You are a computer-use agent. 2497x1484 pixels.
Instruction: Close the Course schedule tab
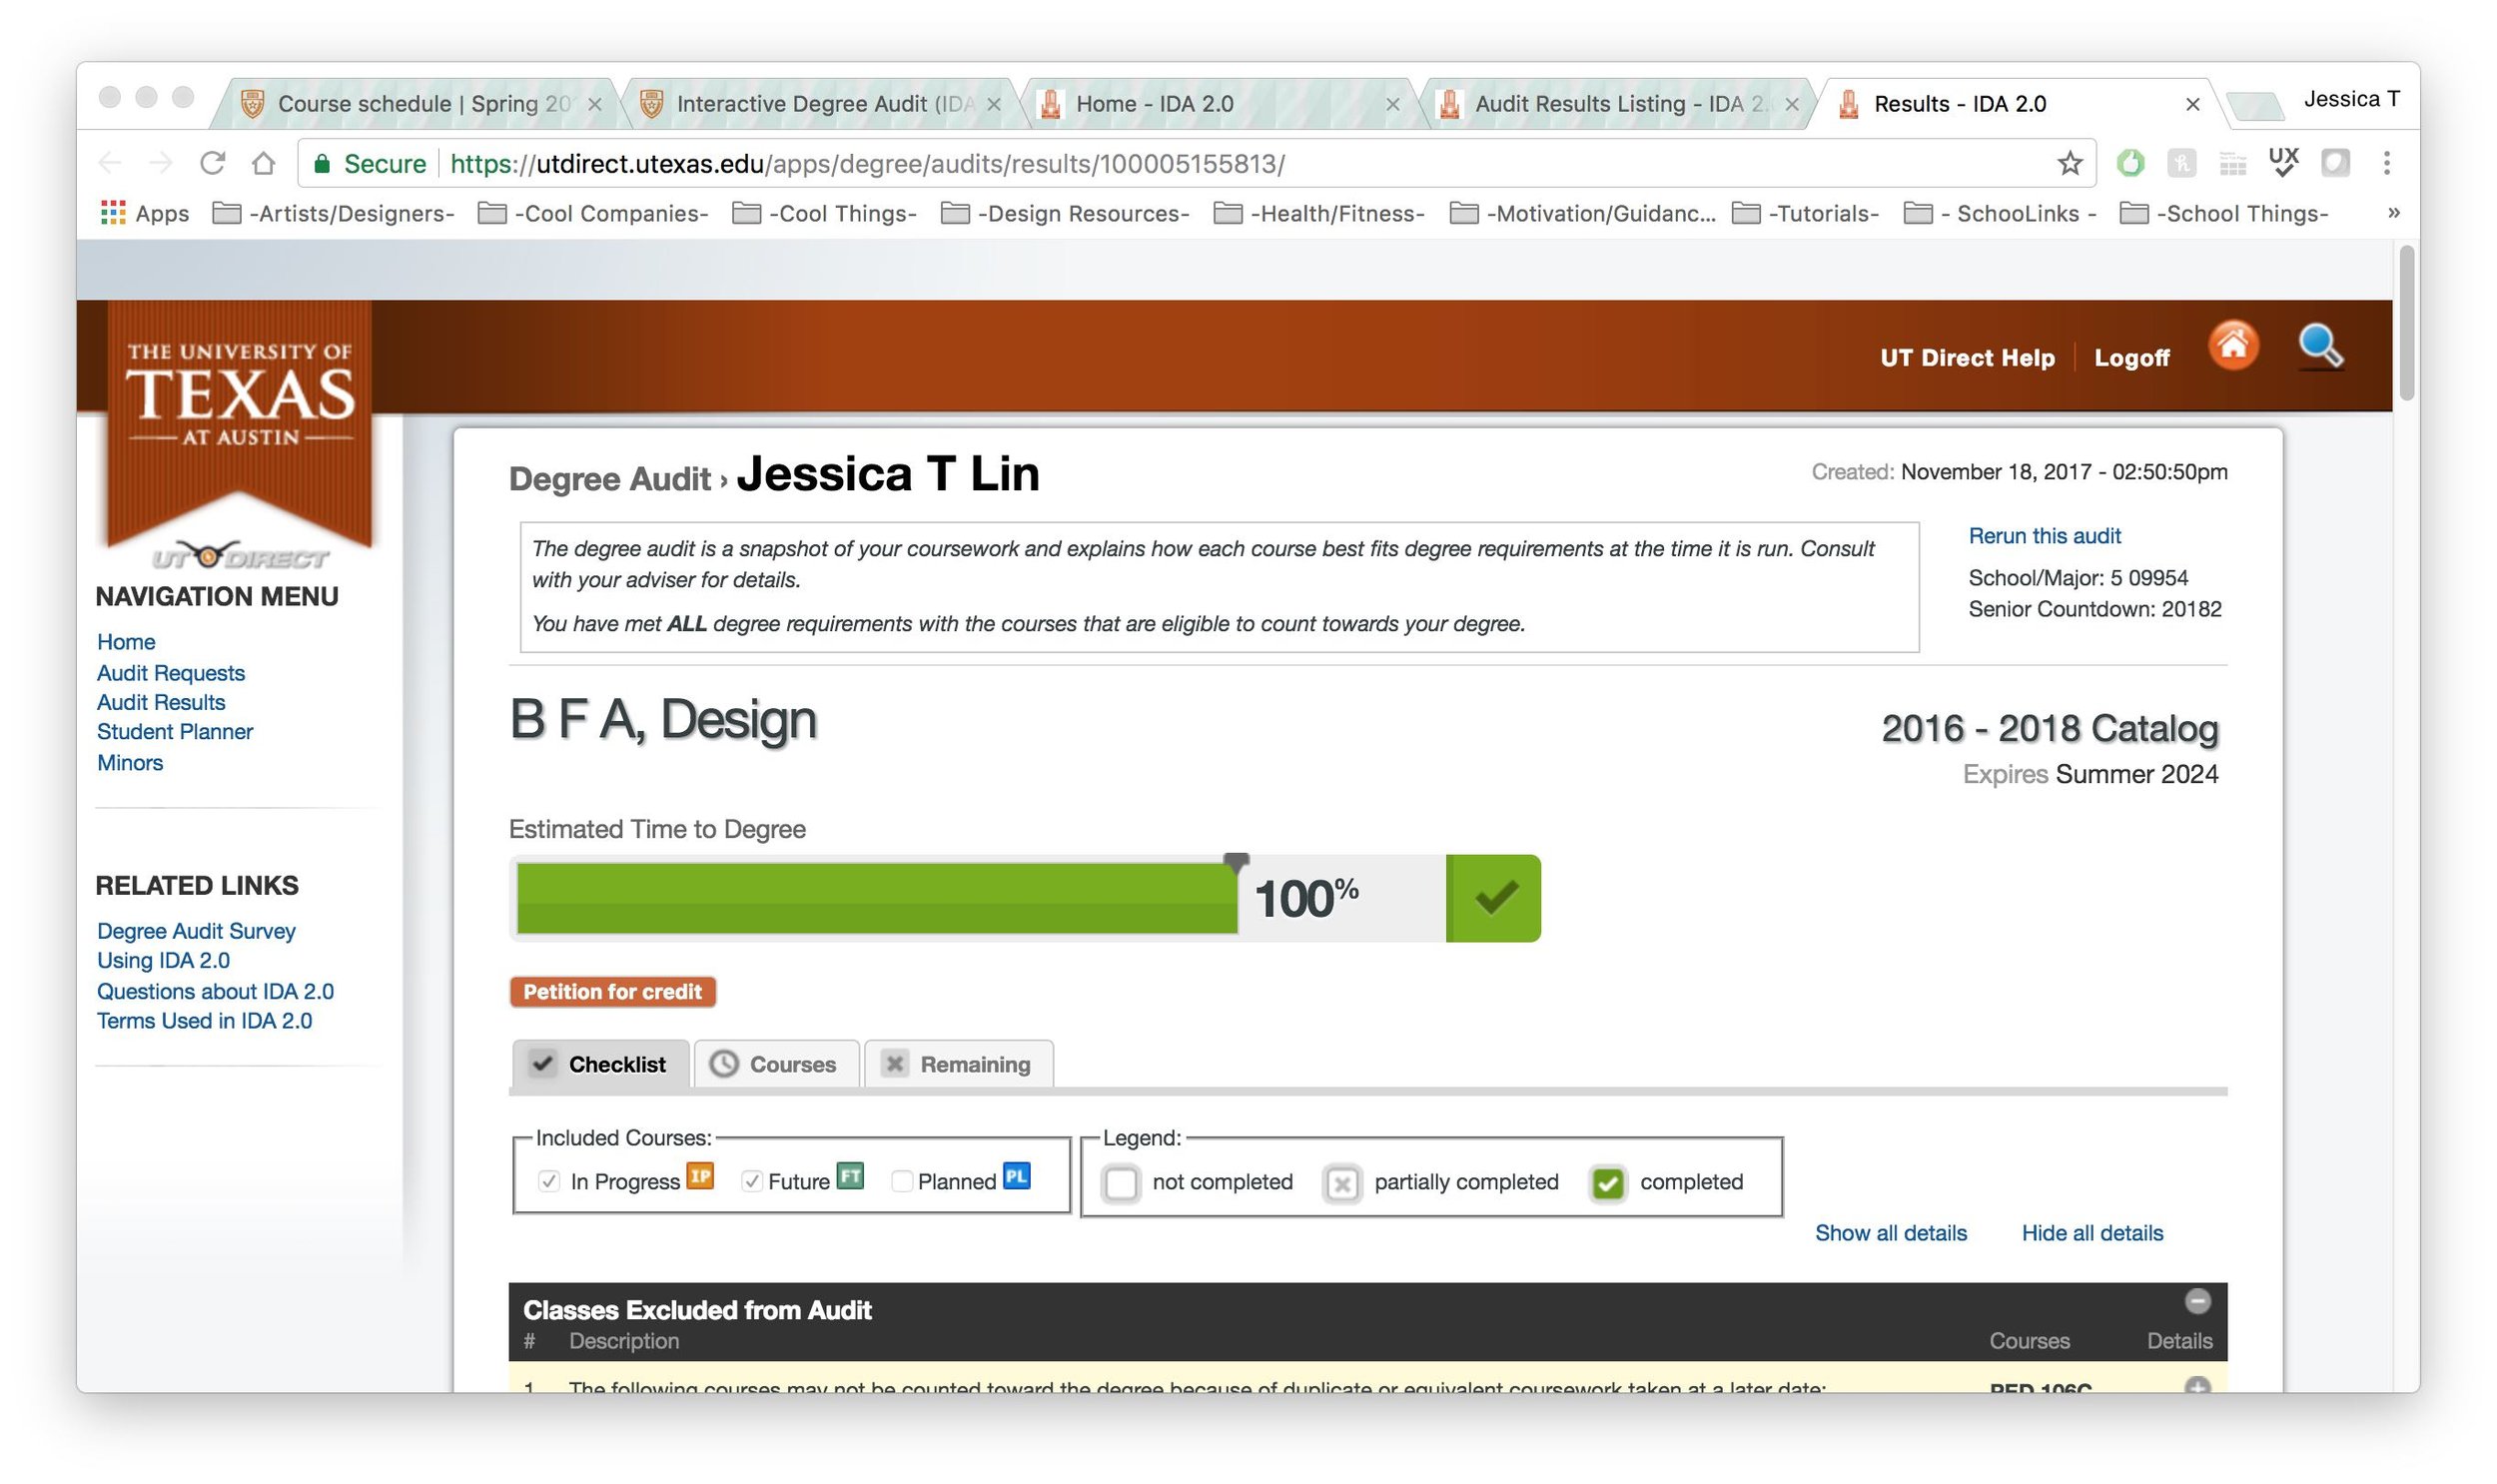click(594, 104)
